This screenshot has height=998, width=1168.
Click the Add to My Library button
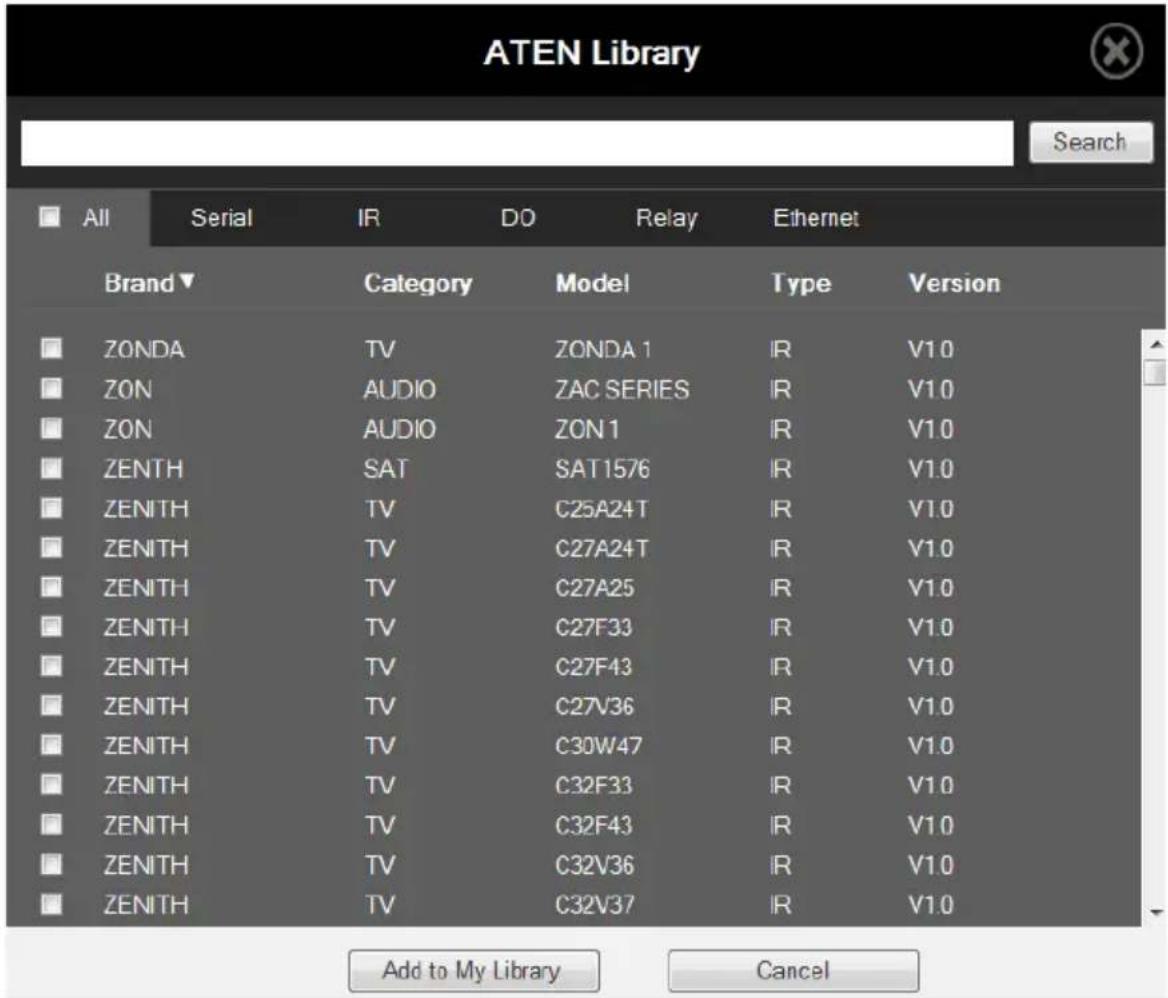pyautogui.click(x=474, y=970)
